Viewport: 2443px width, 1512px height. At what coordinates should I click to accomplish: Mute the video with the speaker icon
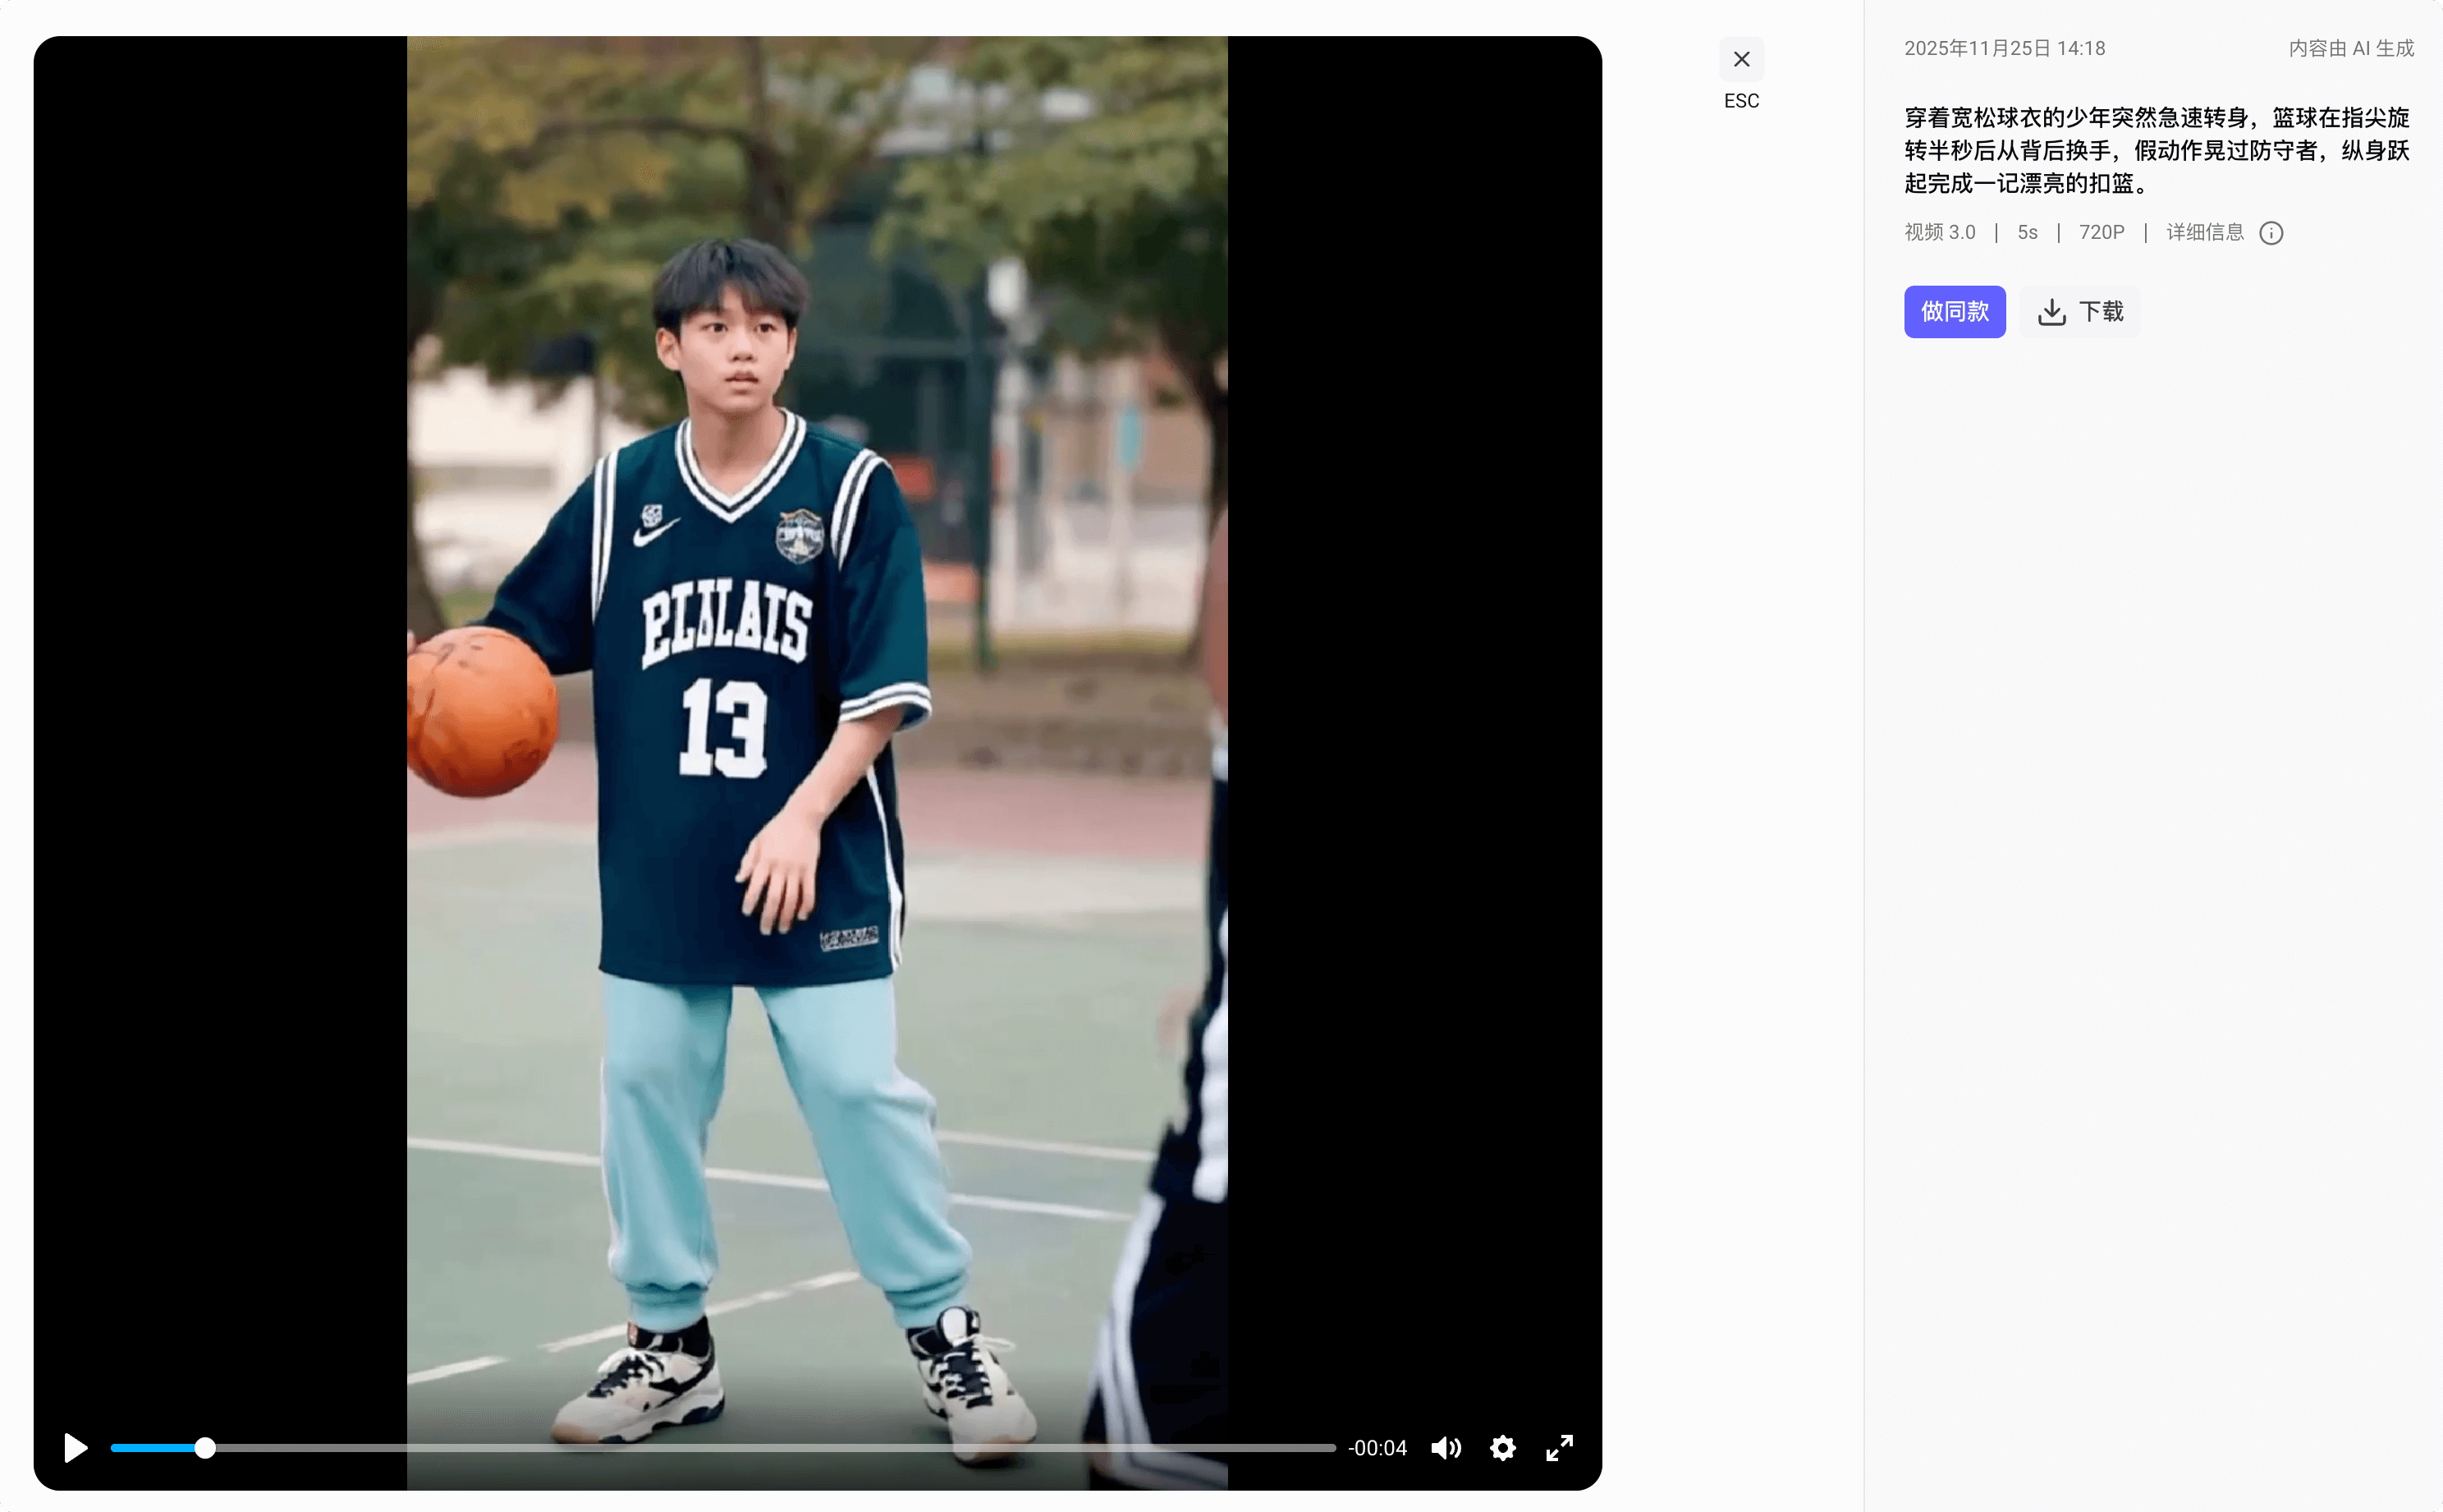(x=1444, y=1447)
